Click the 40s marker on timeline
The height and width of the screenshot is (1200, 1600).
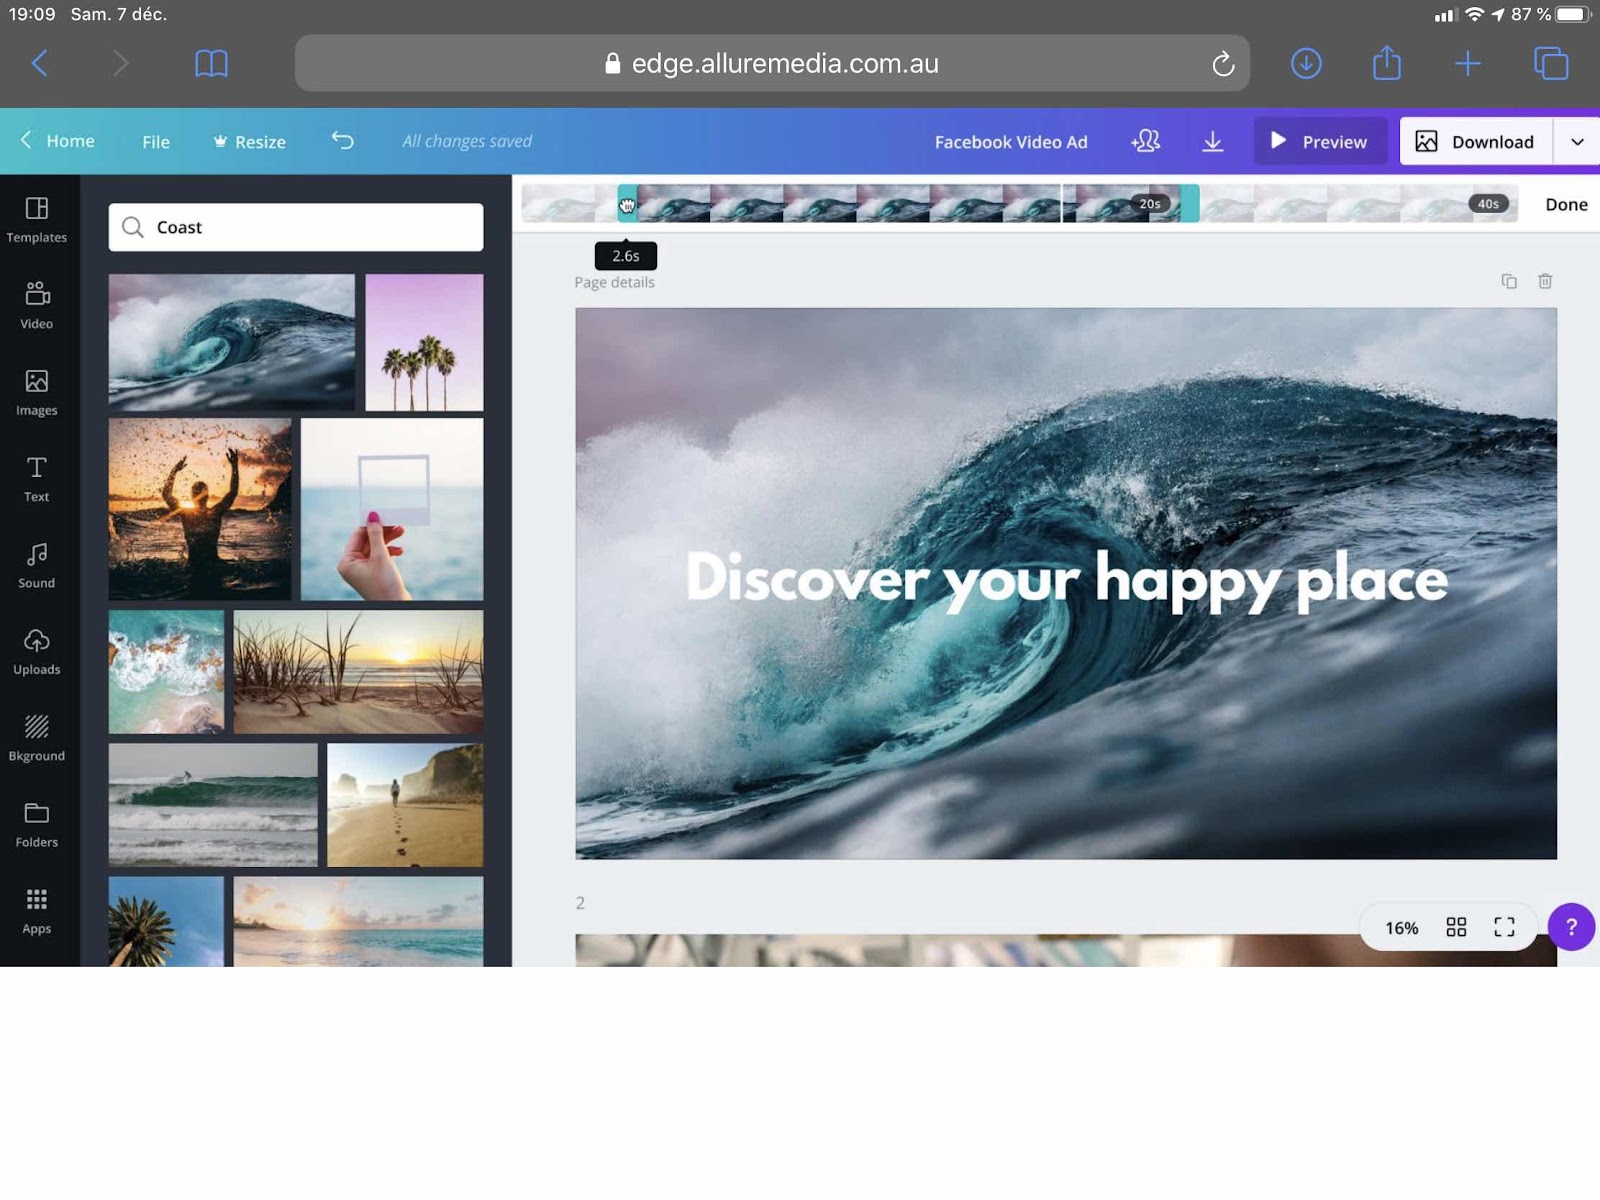pos(1488,204)
